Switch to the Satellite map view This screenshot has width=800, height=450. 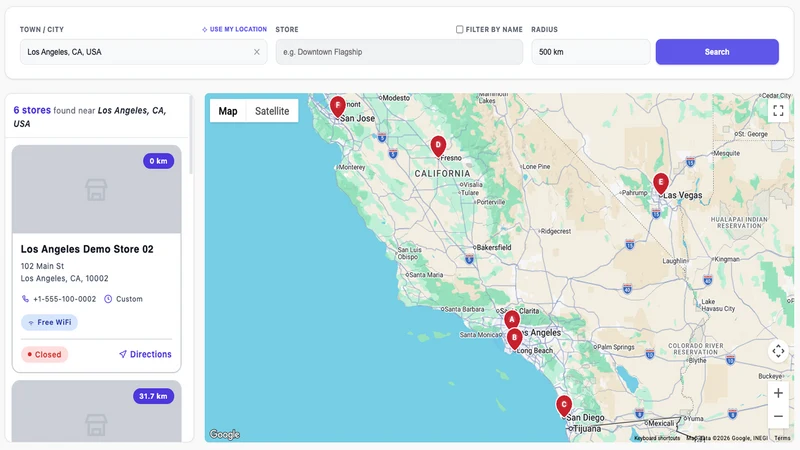tap(272, 111)
